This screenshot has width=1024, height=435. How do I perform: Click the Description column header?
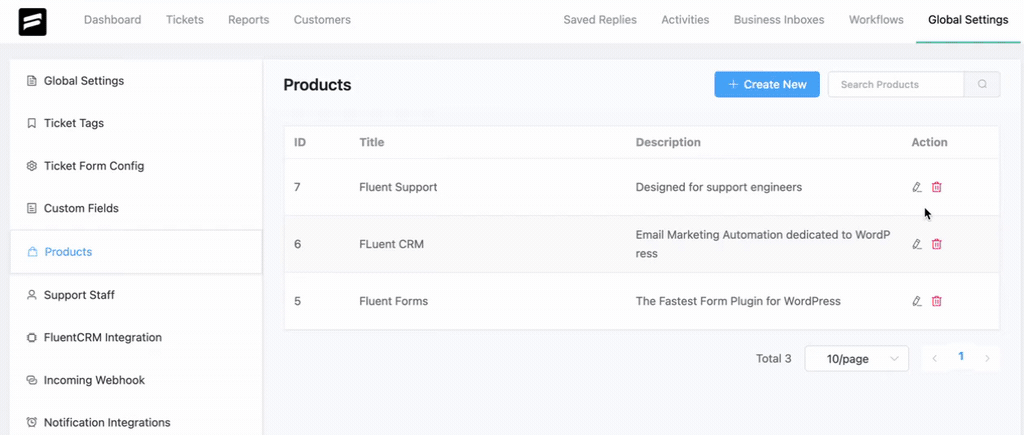[x=668, y=142]
